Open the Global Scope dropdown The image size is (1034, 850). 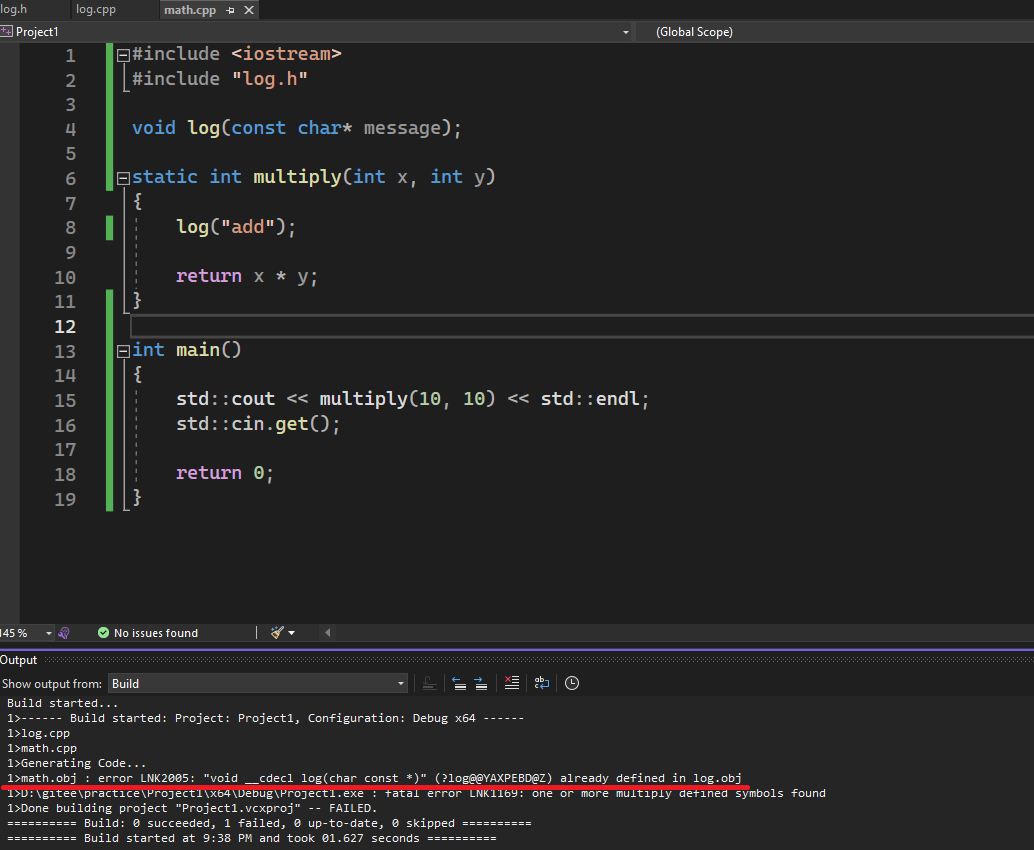pyautogui.click(x=694, y=32)
